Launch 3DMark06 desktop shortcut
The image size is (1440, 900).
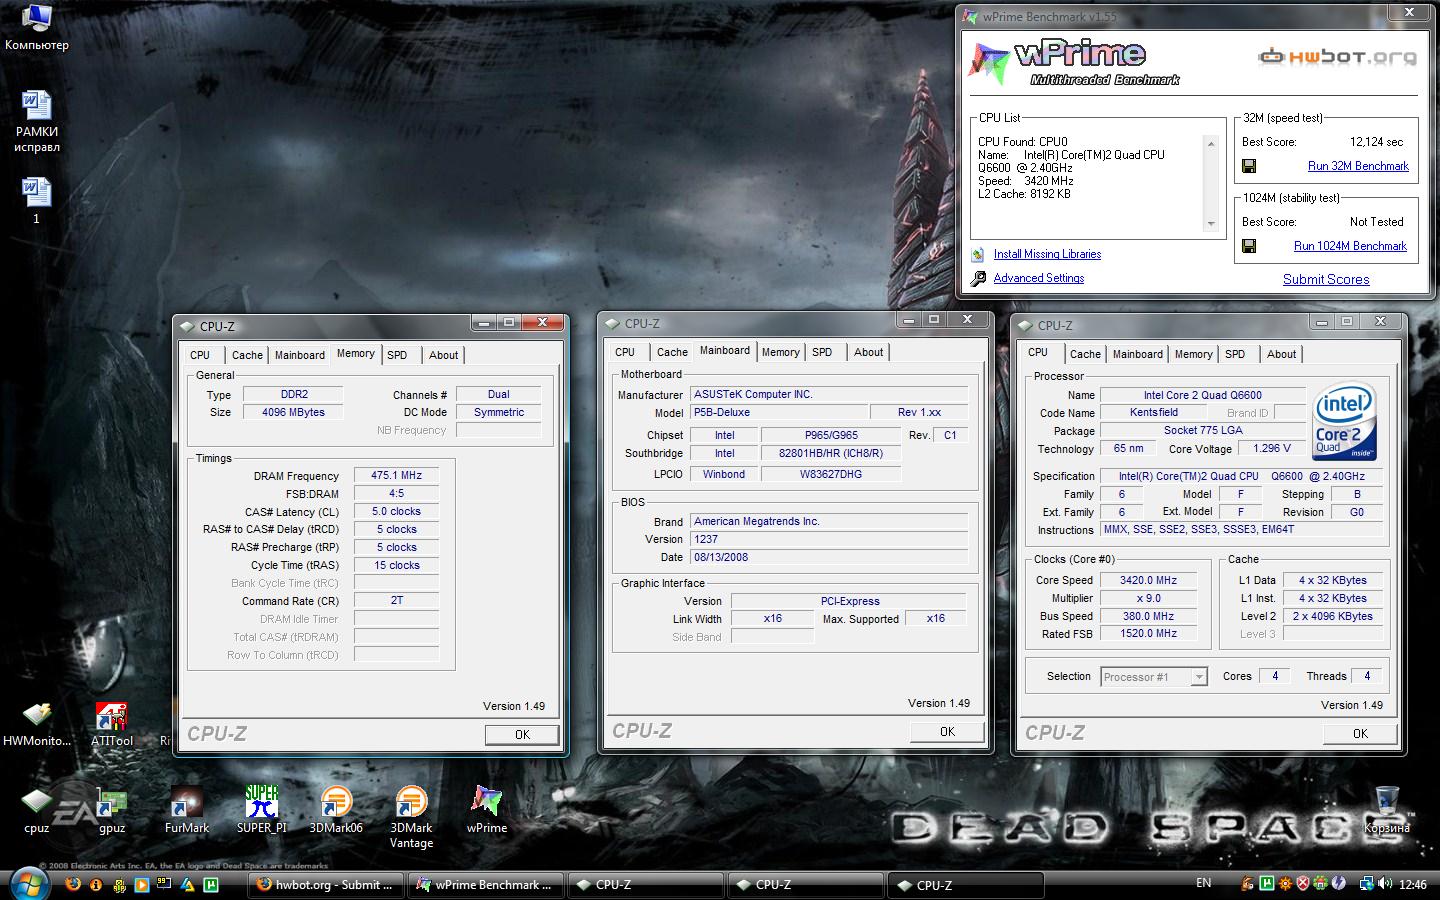coord(336,810)
